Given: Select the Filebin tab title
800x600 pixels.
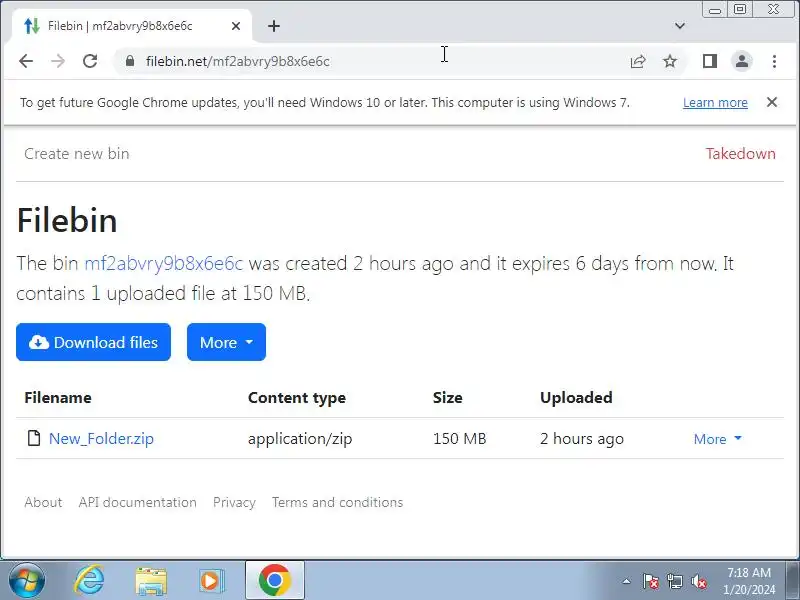Looking at the screenshot, I should point(120,26).
